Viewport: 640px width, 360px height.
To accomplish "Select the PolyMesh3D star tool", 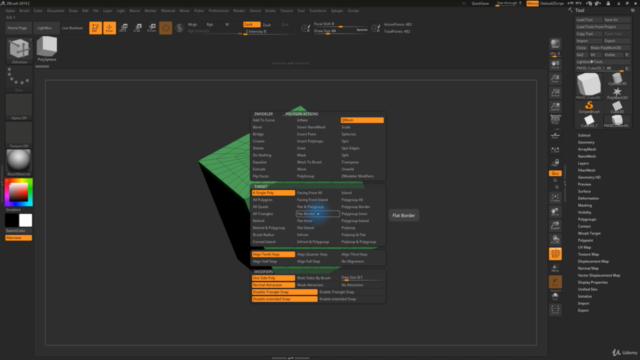I will tap(617, 93).
